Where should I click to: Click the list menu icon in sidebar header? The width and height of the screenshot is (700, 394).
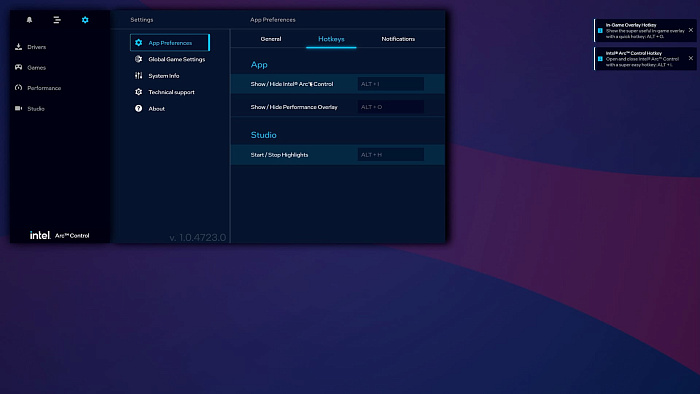pos(57,20)
